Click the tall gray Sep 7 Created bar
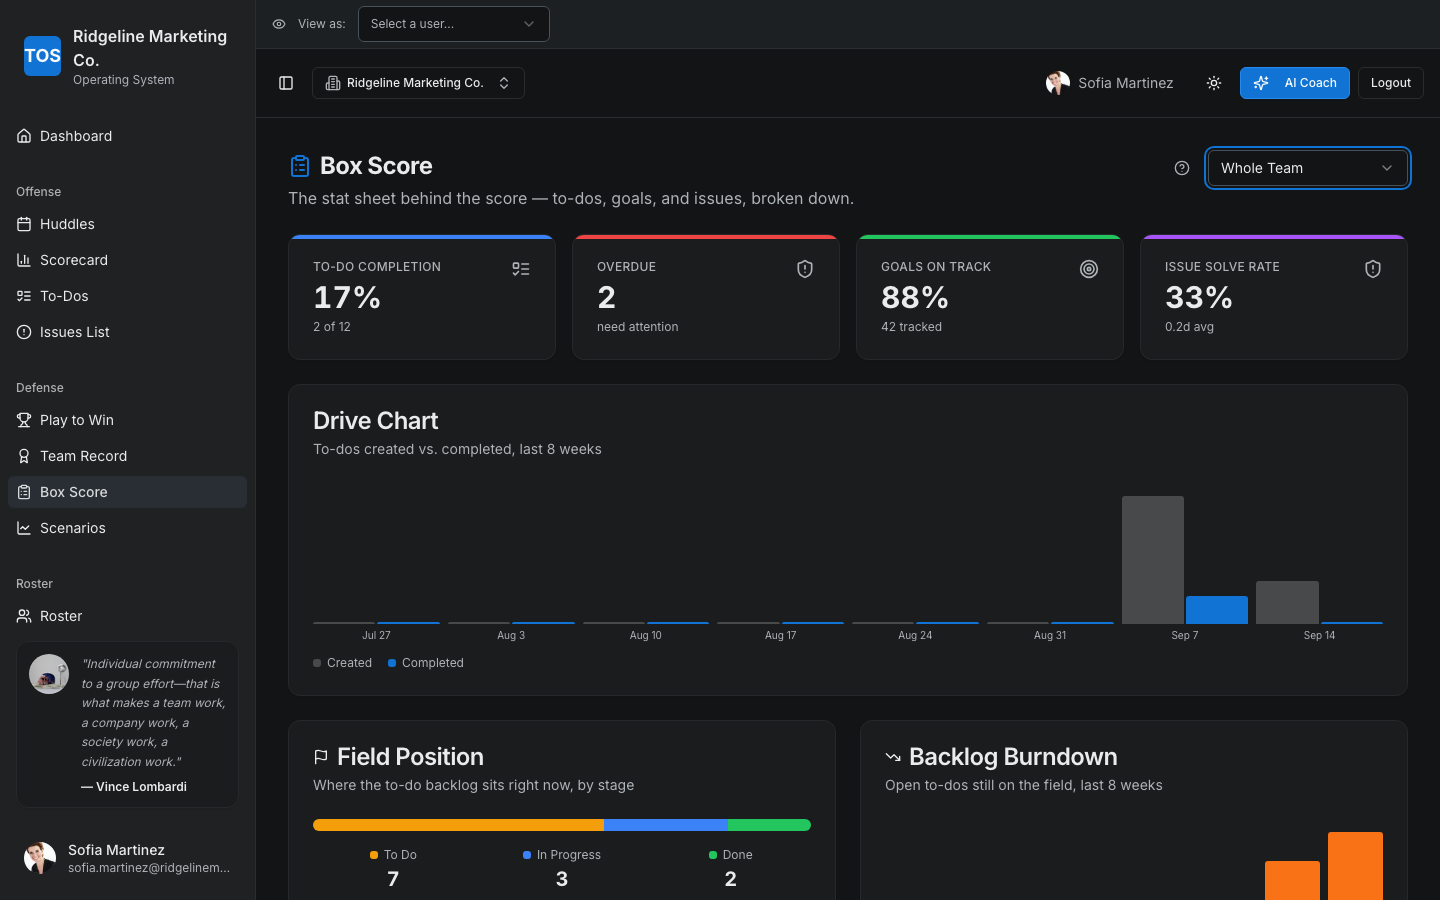 pos(1153,560)
